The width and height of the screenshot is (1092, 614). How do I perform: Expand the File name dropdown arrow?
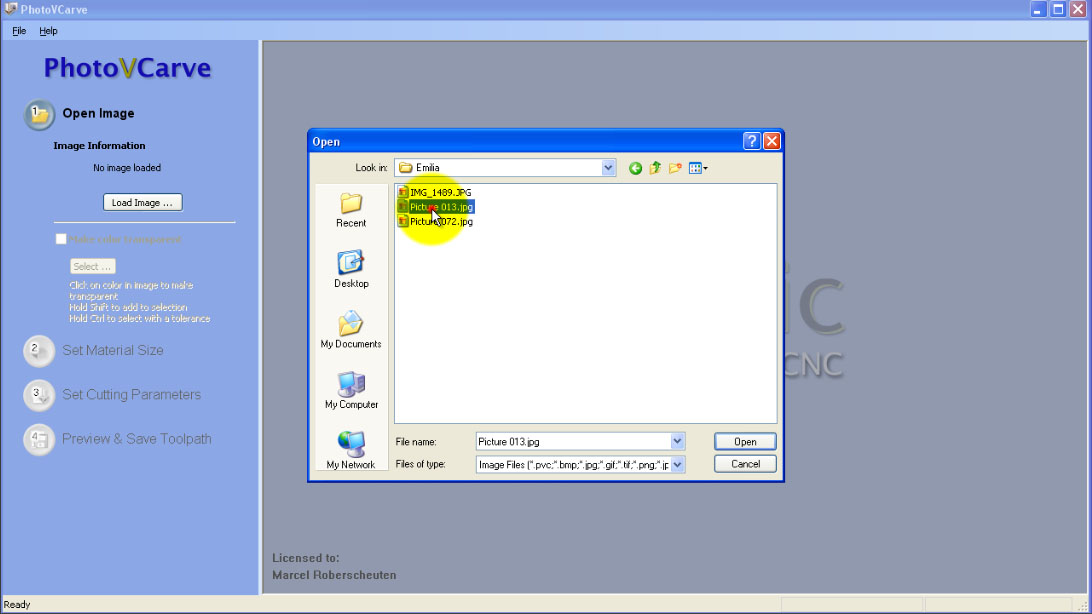pyautogui.click(x=677, y=441)
